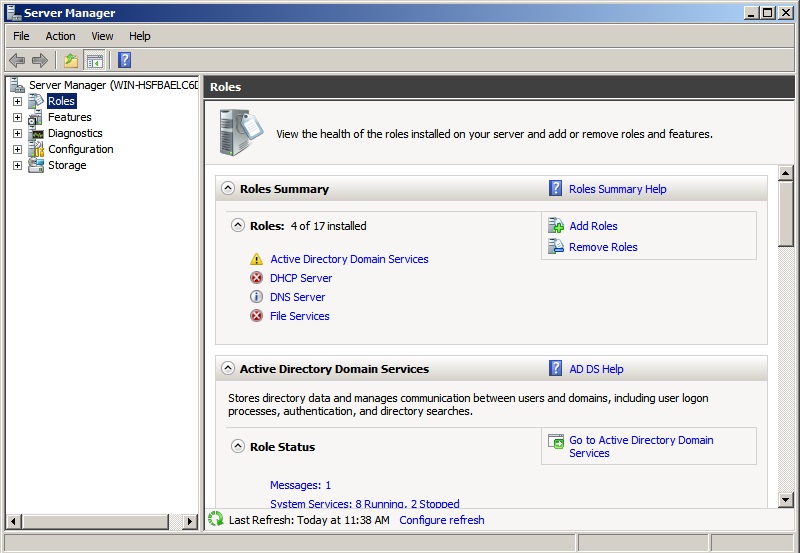Click the Forward arrow toolbar icon
Image resolution: width=800 pixels, height=553 pixels.
40,61
